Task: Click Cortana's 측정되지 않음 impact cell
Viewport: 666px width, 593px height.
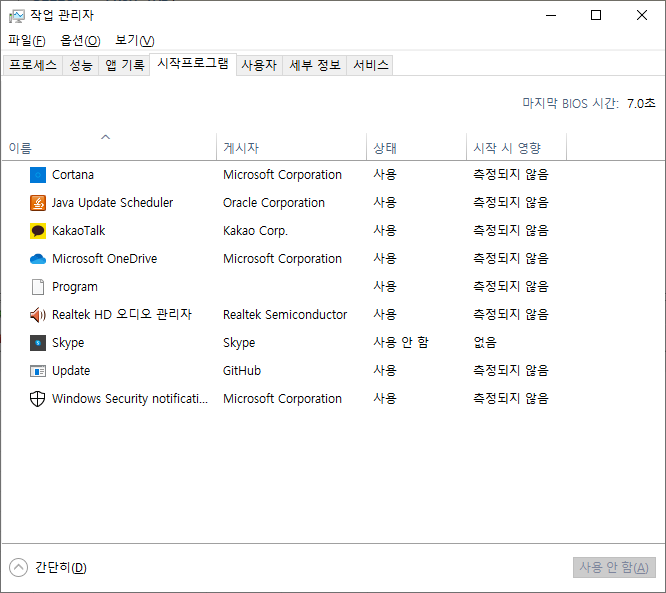Action: 511,175
